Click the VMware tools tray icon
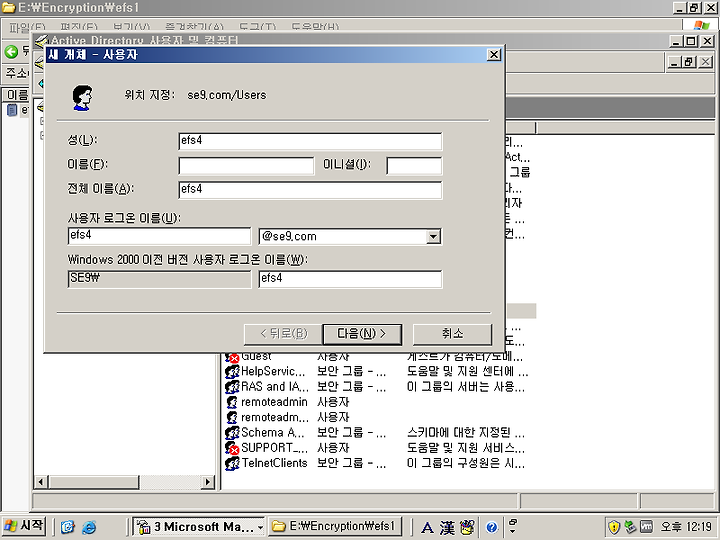 [x=646, y=527]
